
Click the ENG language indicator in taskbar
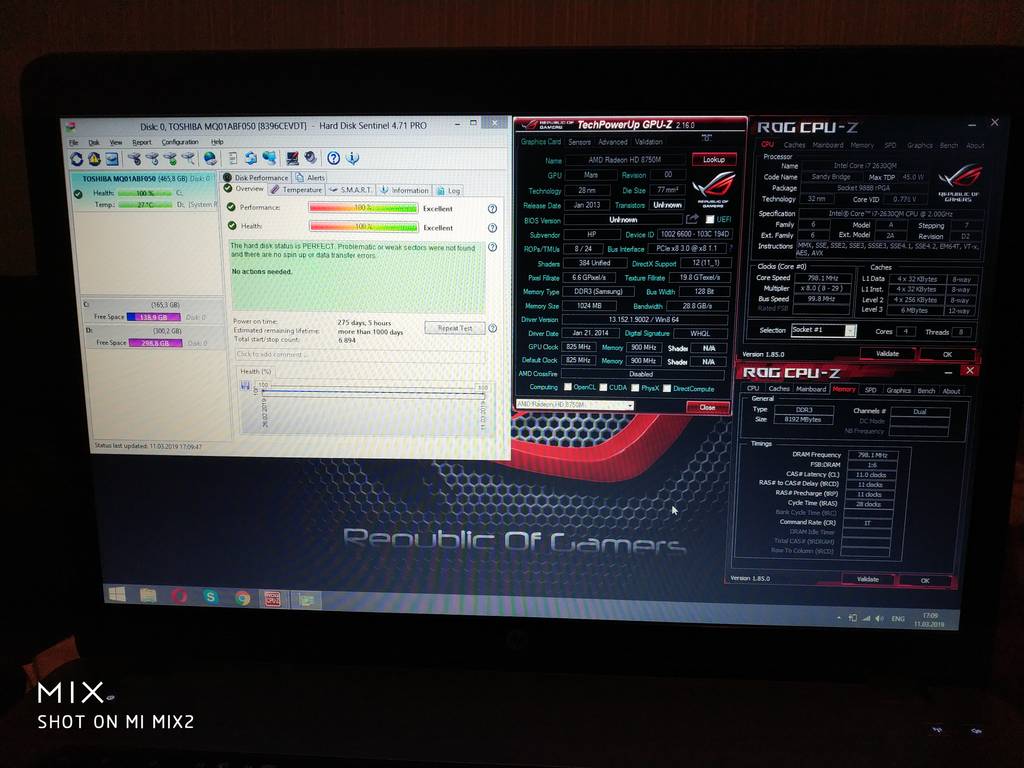coord(898,618)
